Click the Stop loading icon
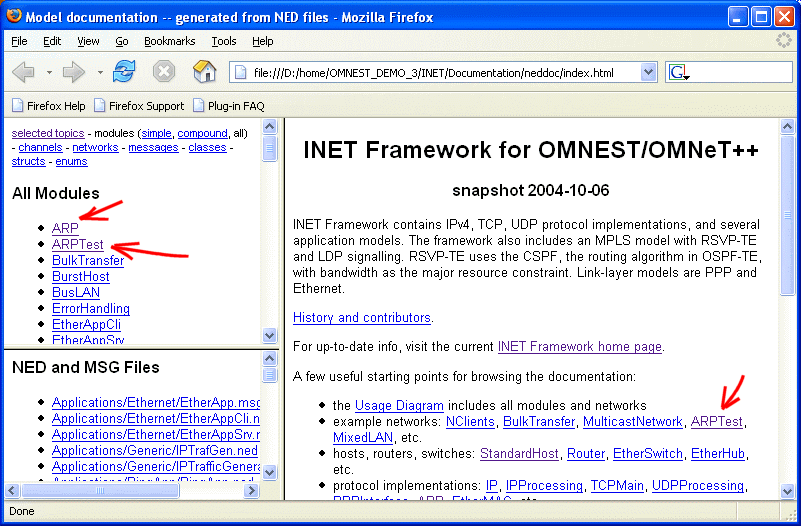Viewport: 801px width, 526px height. pyautogui.click(x=164, y=71)
